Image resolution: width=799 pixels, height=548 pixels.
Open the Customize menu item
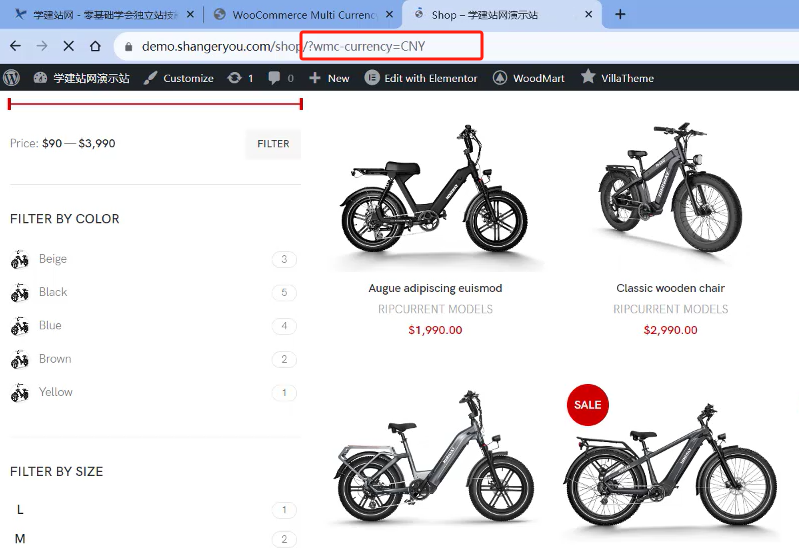point(179,78)
